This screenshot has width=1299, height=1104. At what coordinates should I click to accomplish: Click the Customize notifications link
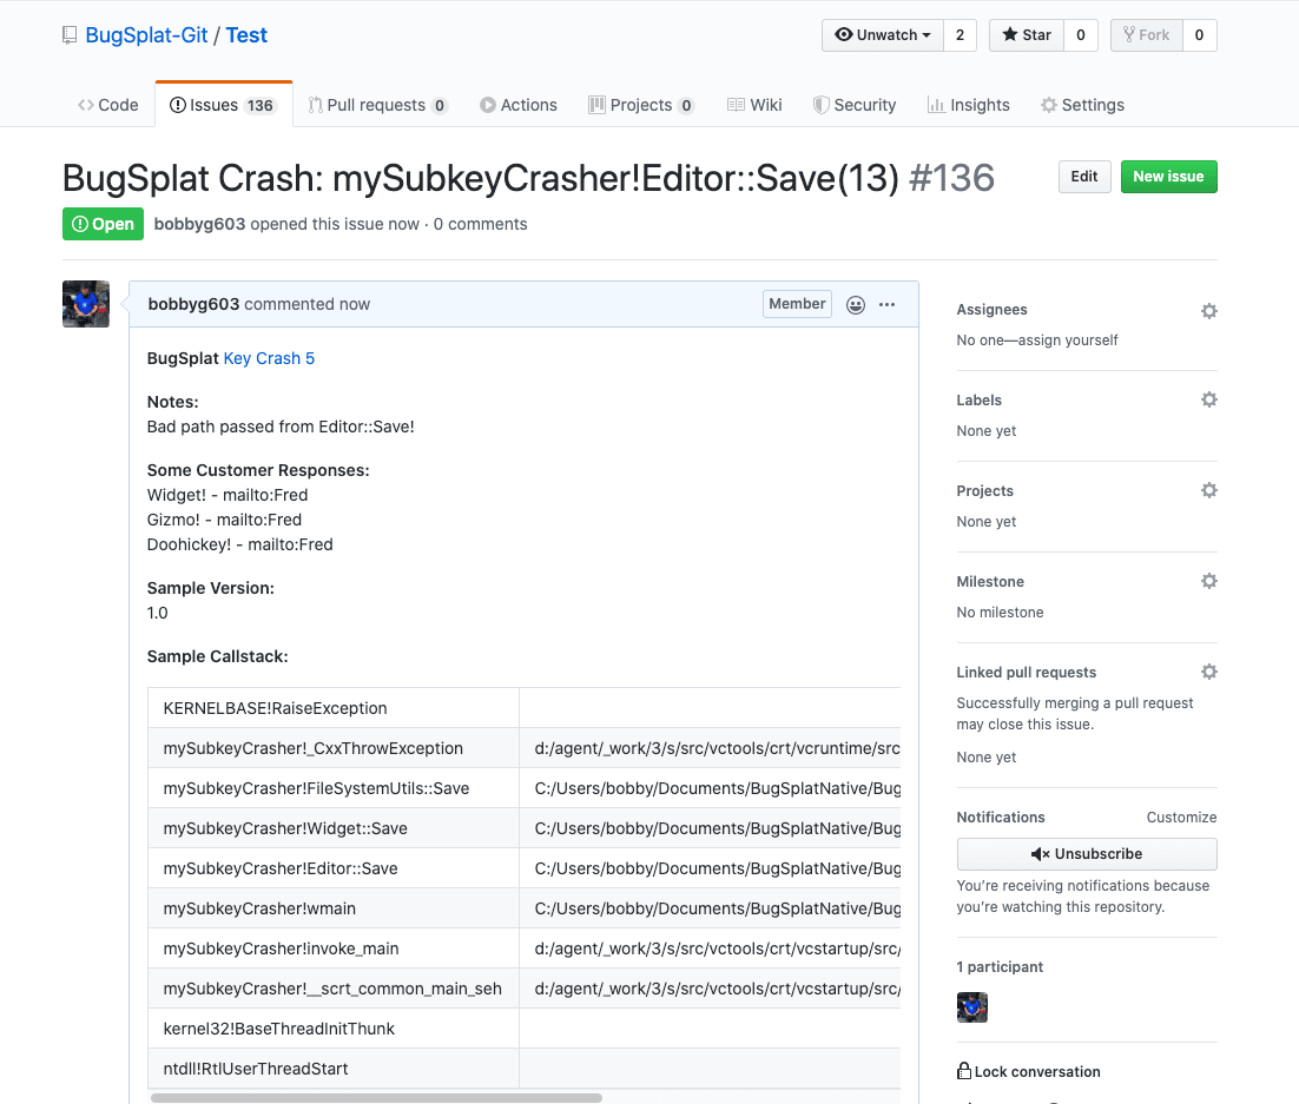click(x=1181, y=817)
